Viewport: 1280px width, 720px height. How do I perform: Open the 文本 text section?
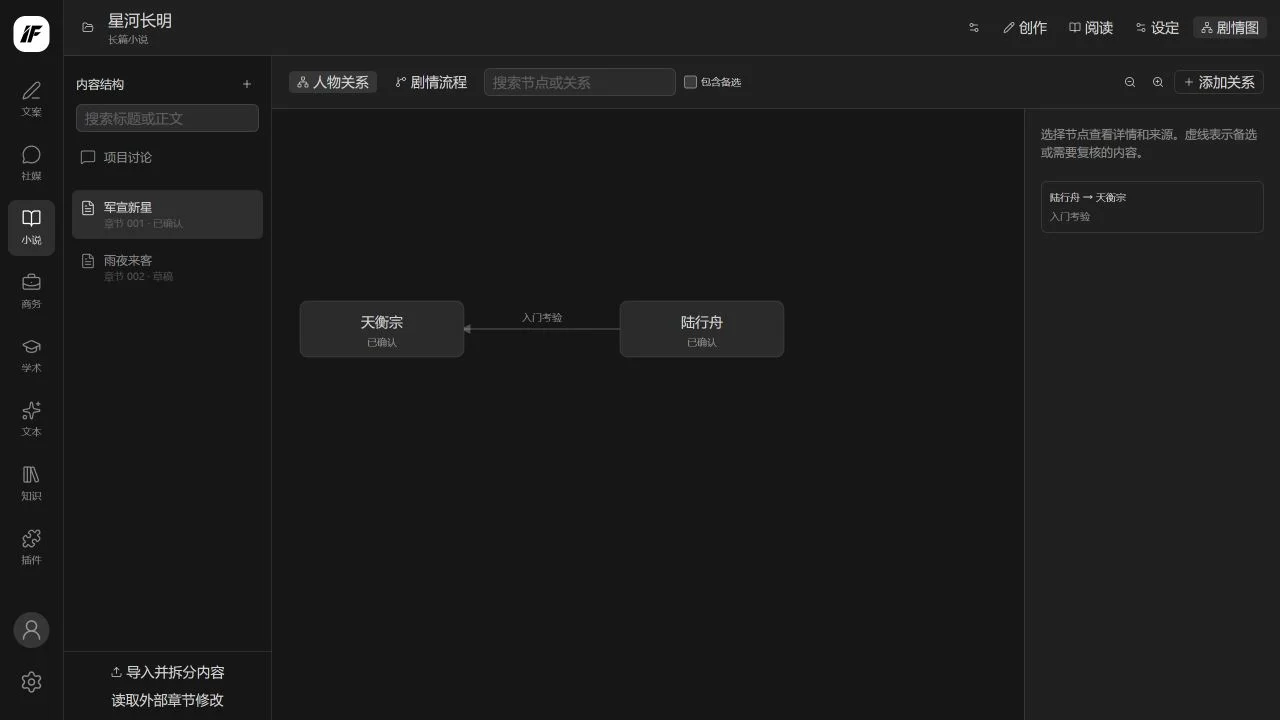(x=31, y=420)
